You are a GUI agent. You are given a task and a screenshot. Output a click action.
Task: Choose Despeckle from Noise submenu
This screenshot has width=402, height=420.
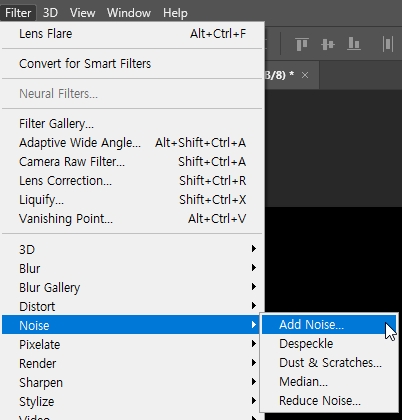329,343
